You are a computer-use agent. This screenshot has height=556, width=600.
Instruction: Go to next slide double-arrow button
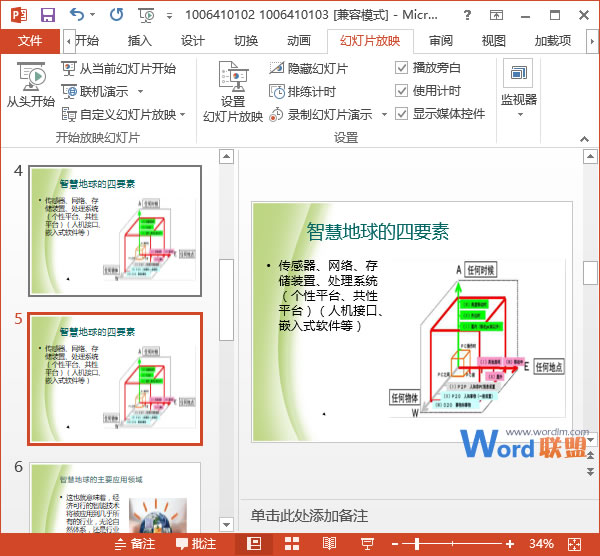click(x=590, y=472)
